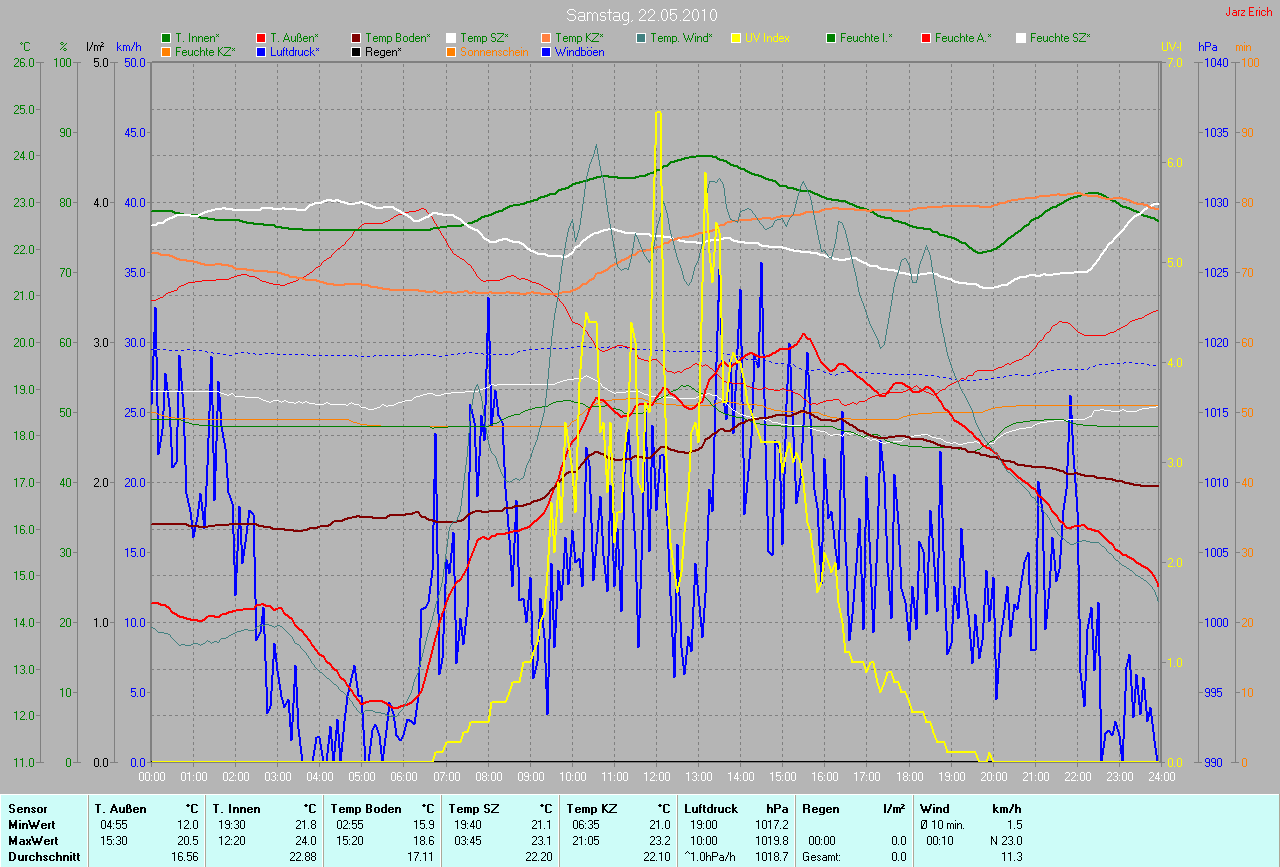Select the Sensor row header in table
The image size is (1280, 867).
coord(27,809)
